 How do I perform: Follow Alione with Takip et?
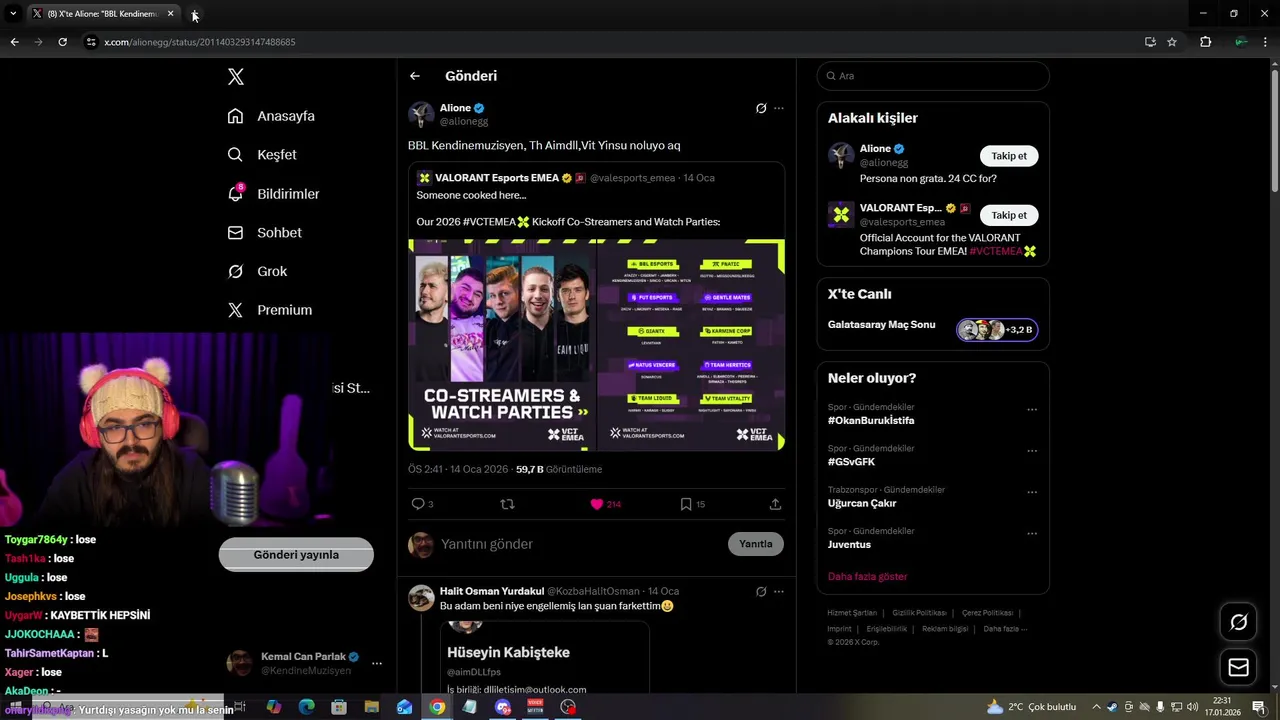pyautogui.click(x=1009, y=156)
